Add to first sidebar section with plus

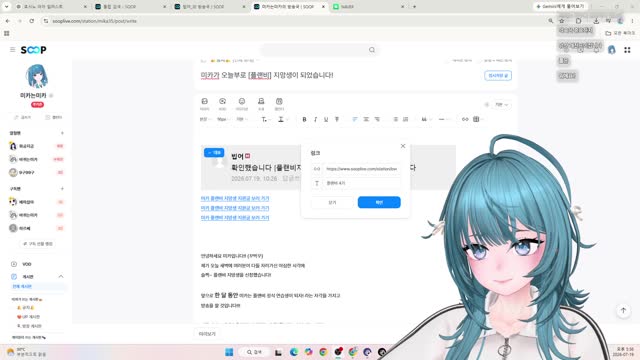[62, 133]
